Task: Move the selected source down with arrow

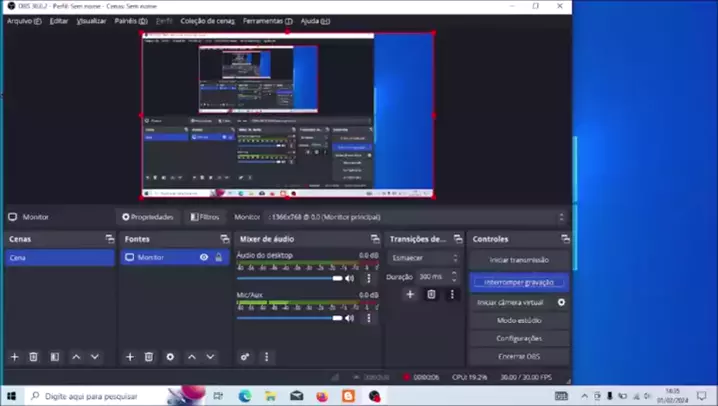Action: tap(210, 357)
